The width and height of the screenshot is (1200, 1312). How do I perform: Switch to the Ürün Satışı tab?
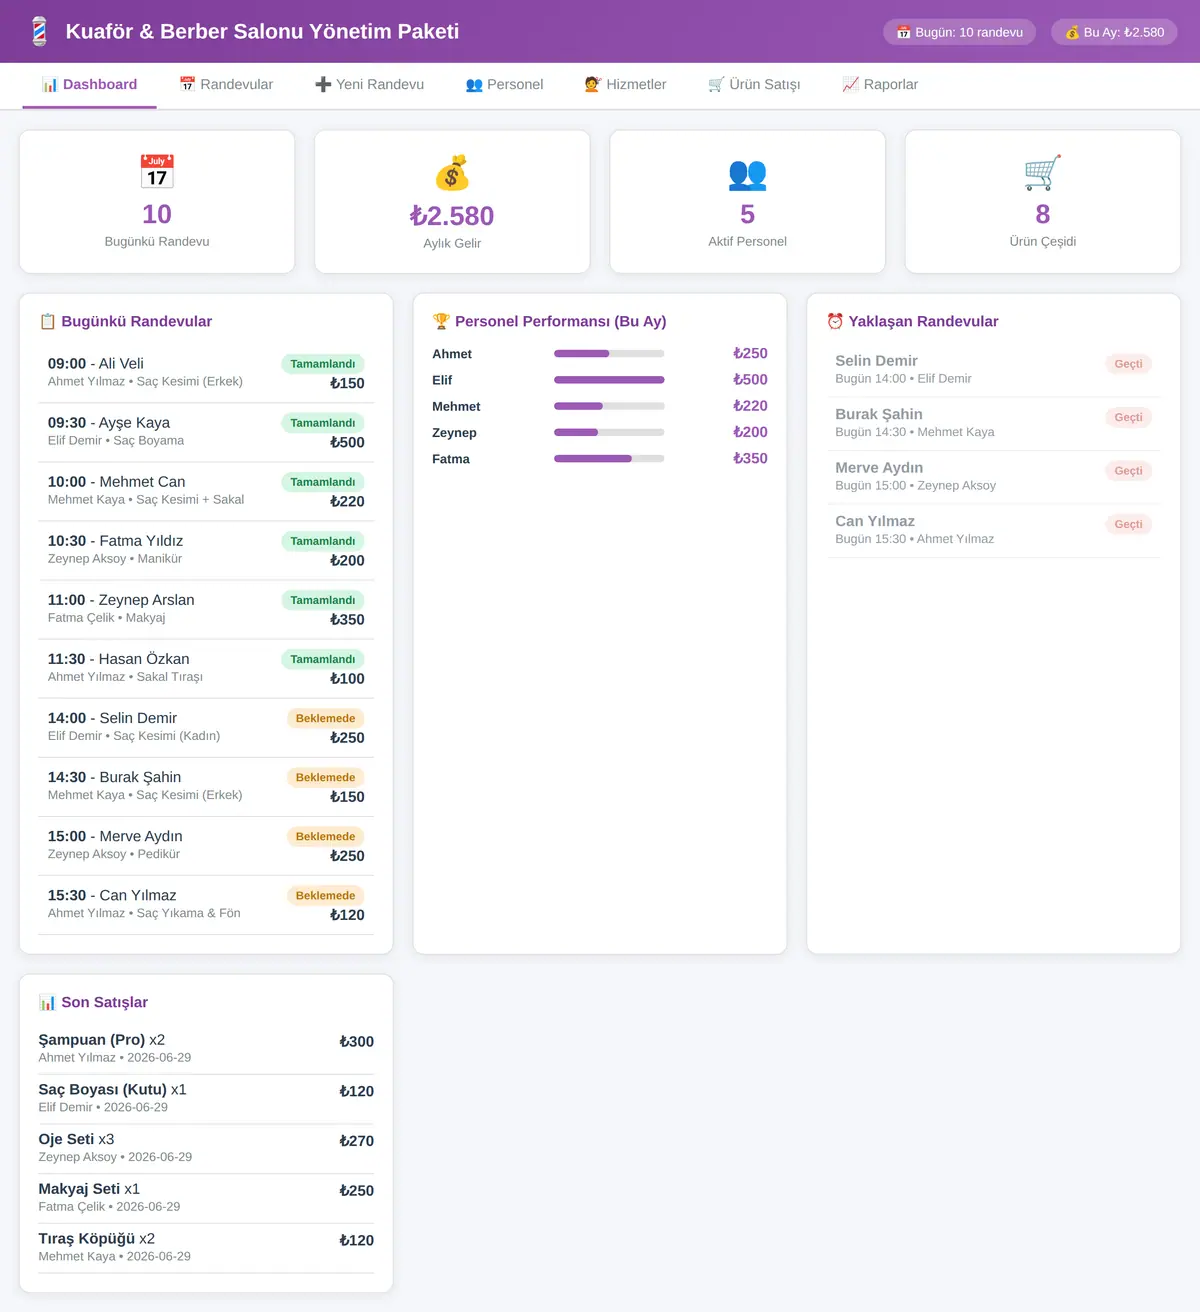click(x=754, y=85)
